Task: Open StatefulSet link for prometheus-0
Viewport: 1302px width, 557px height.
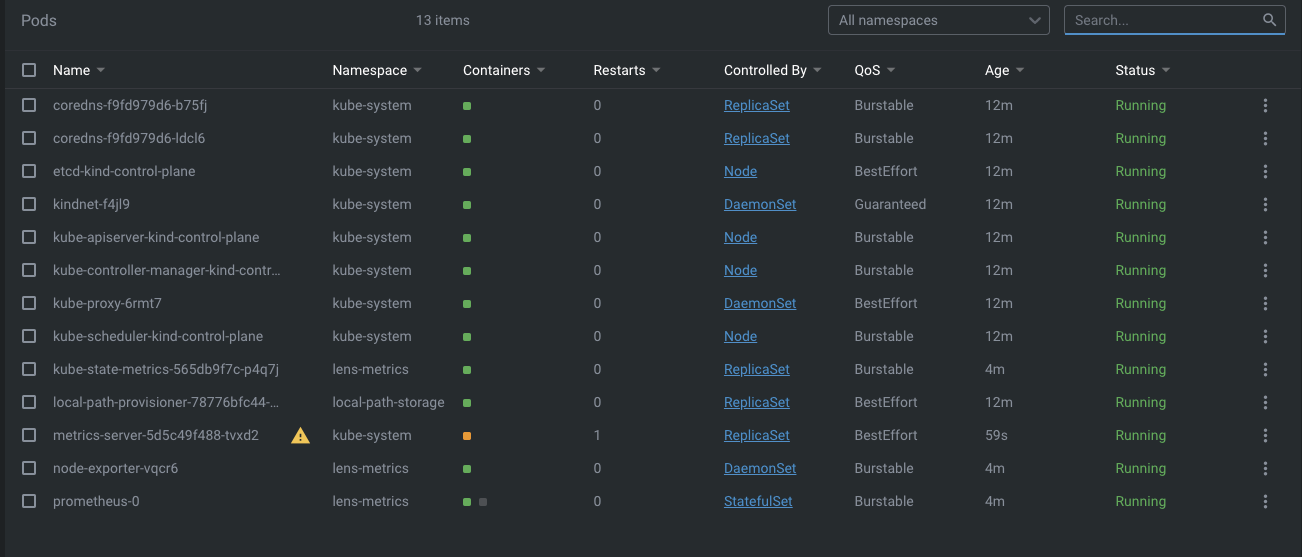Action: (758, 501)
